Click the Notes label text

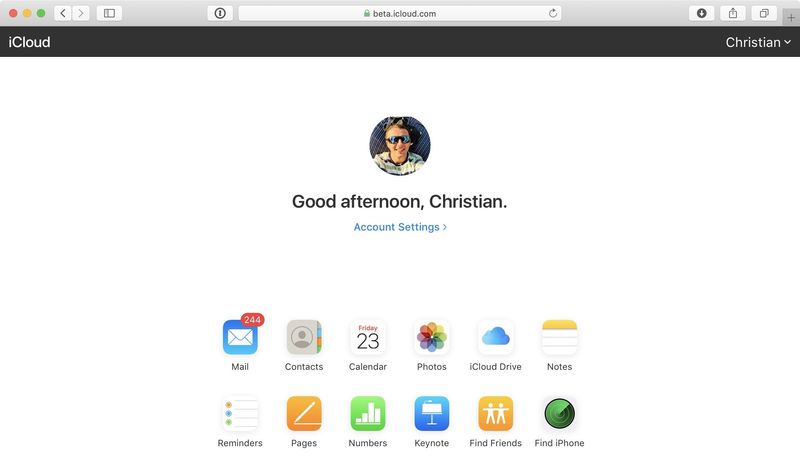pos(559,367)
